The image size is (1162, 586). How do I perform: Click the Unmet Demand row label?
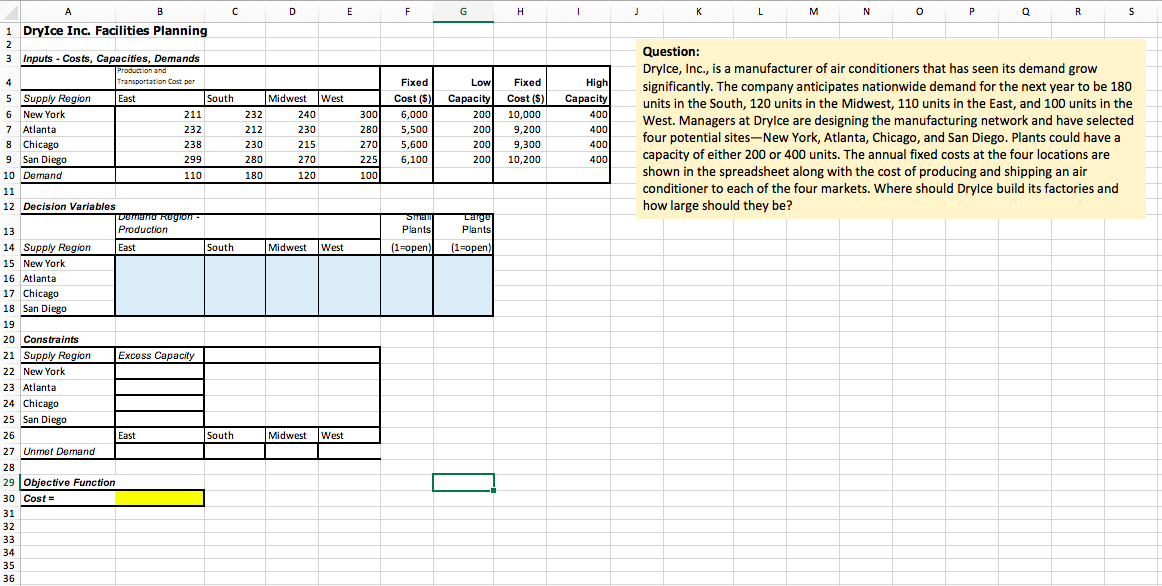[x=59, y=451]
